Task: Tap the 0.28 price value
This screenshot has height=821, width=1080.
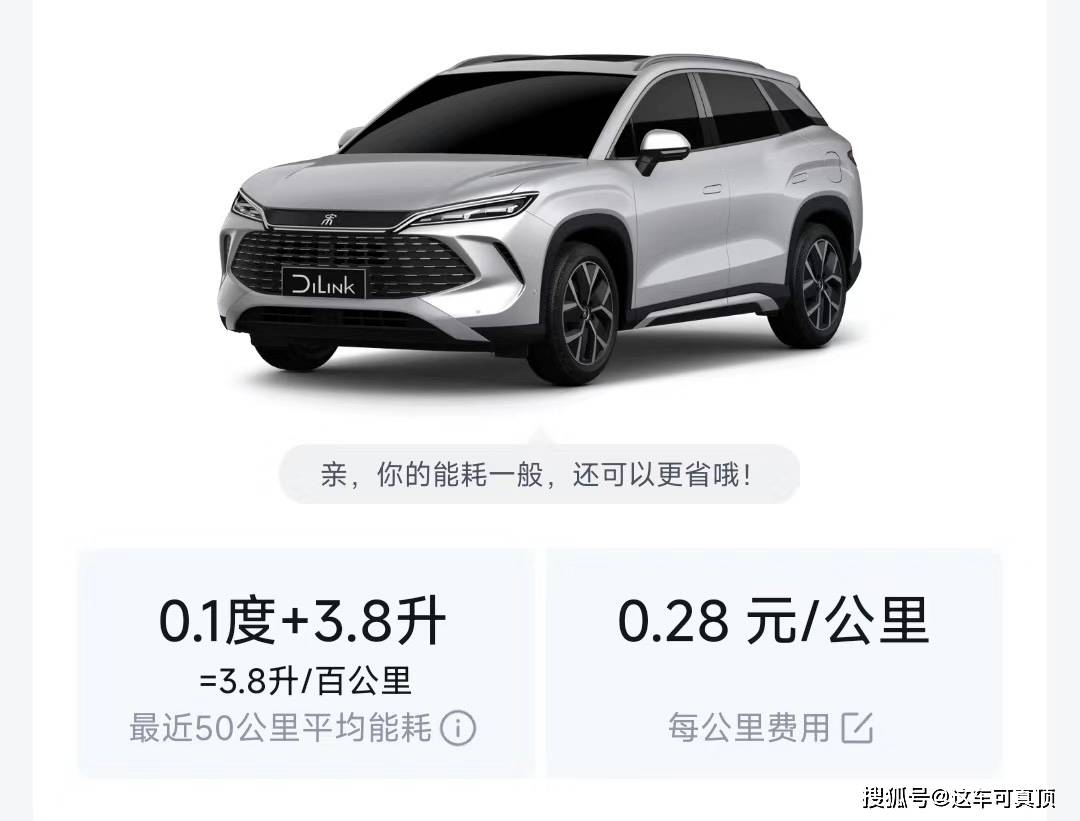Action: coord(672,621)
